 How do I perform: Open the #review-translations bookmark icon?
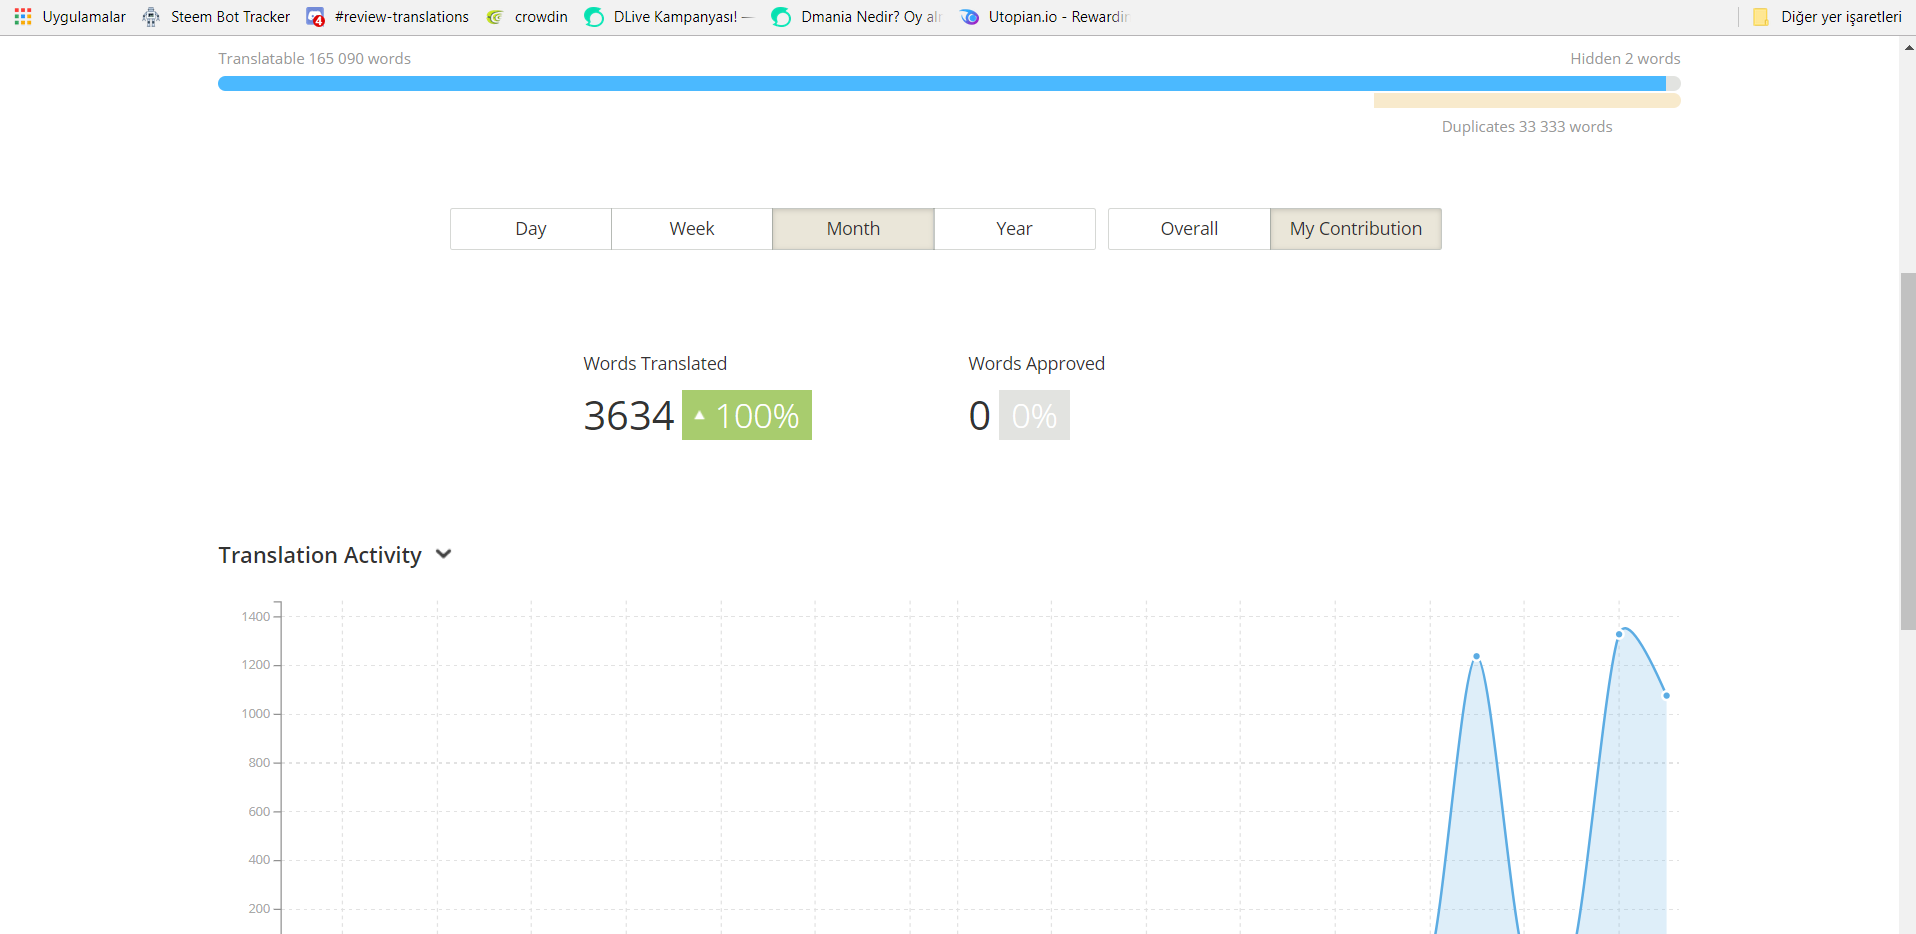[315, 17]
